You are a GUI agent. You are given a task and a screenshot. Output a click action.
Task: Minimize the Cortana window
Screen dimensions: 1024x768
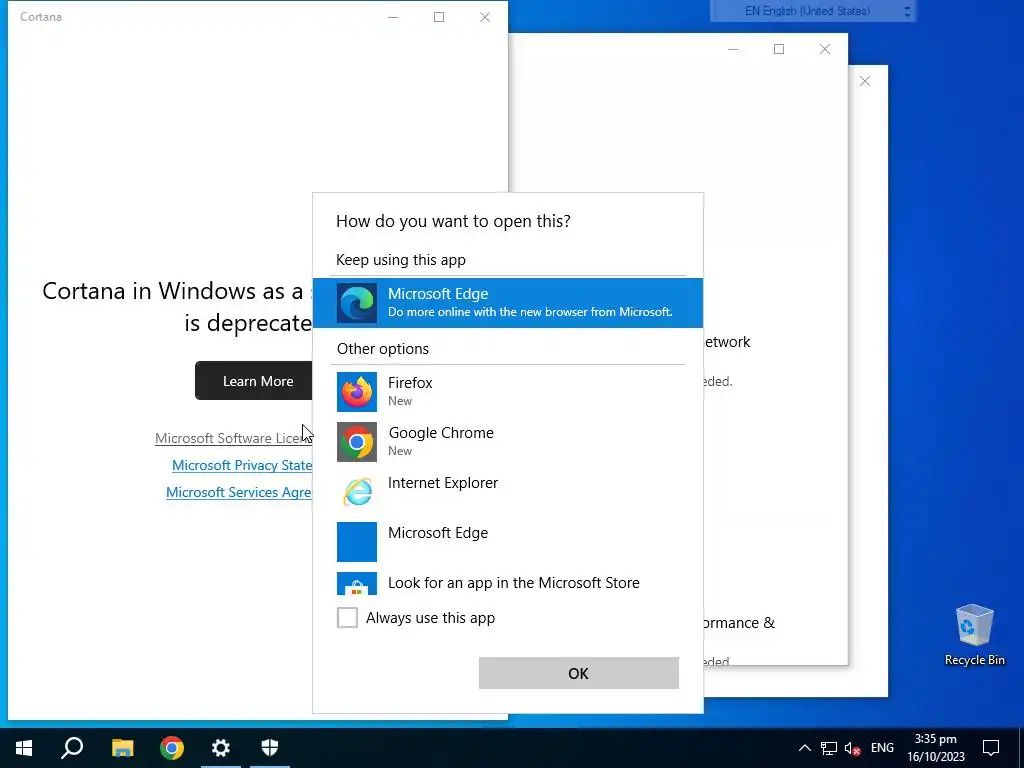click(x=392, y=17)
